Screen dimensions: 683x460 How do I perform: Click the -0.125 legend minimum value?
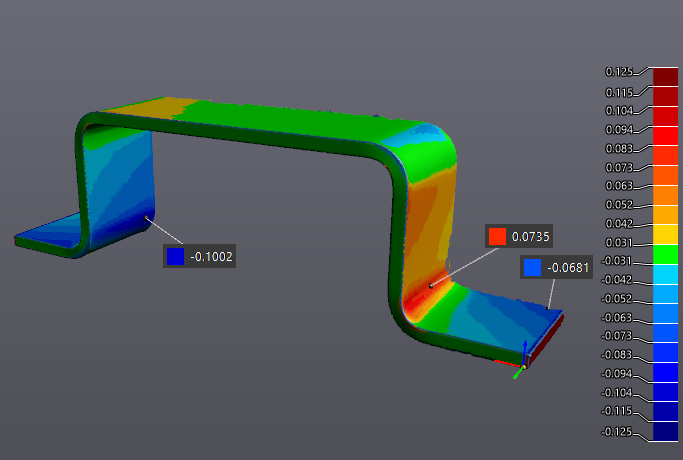[617, 432]
